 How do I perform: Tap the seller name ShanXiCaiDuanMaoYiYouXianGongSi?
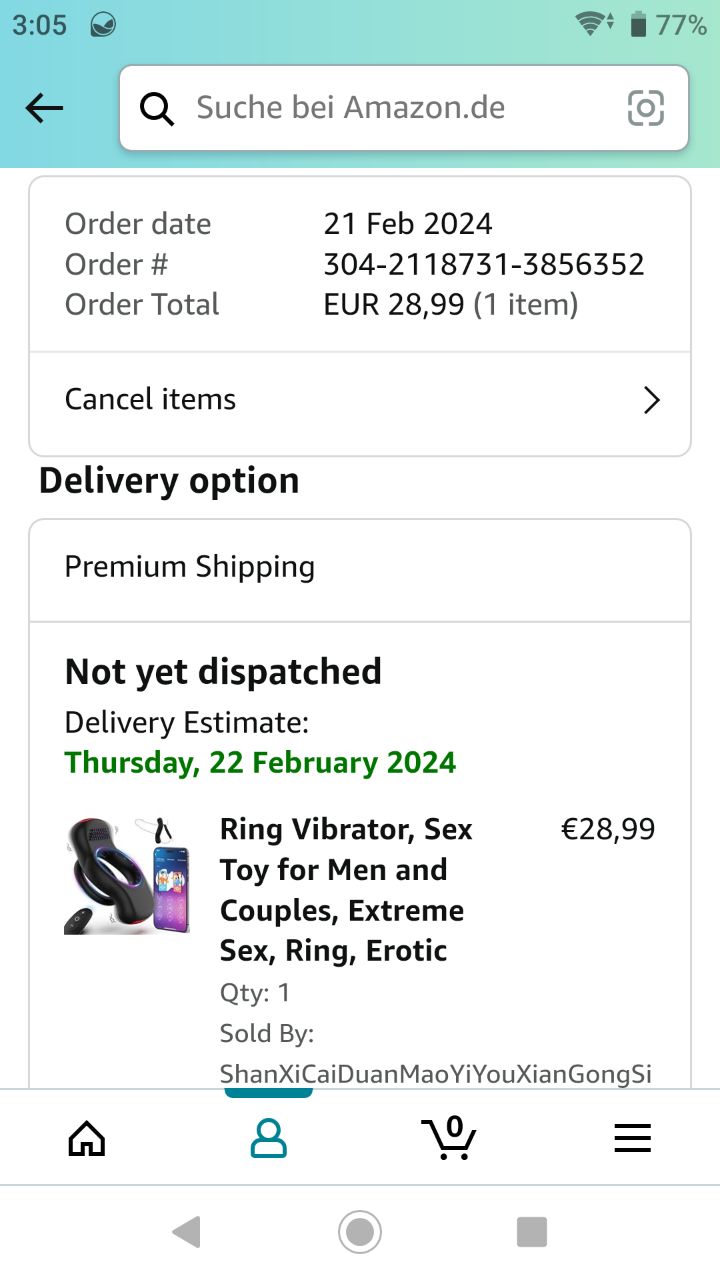click(x=436, y=1074)
